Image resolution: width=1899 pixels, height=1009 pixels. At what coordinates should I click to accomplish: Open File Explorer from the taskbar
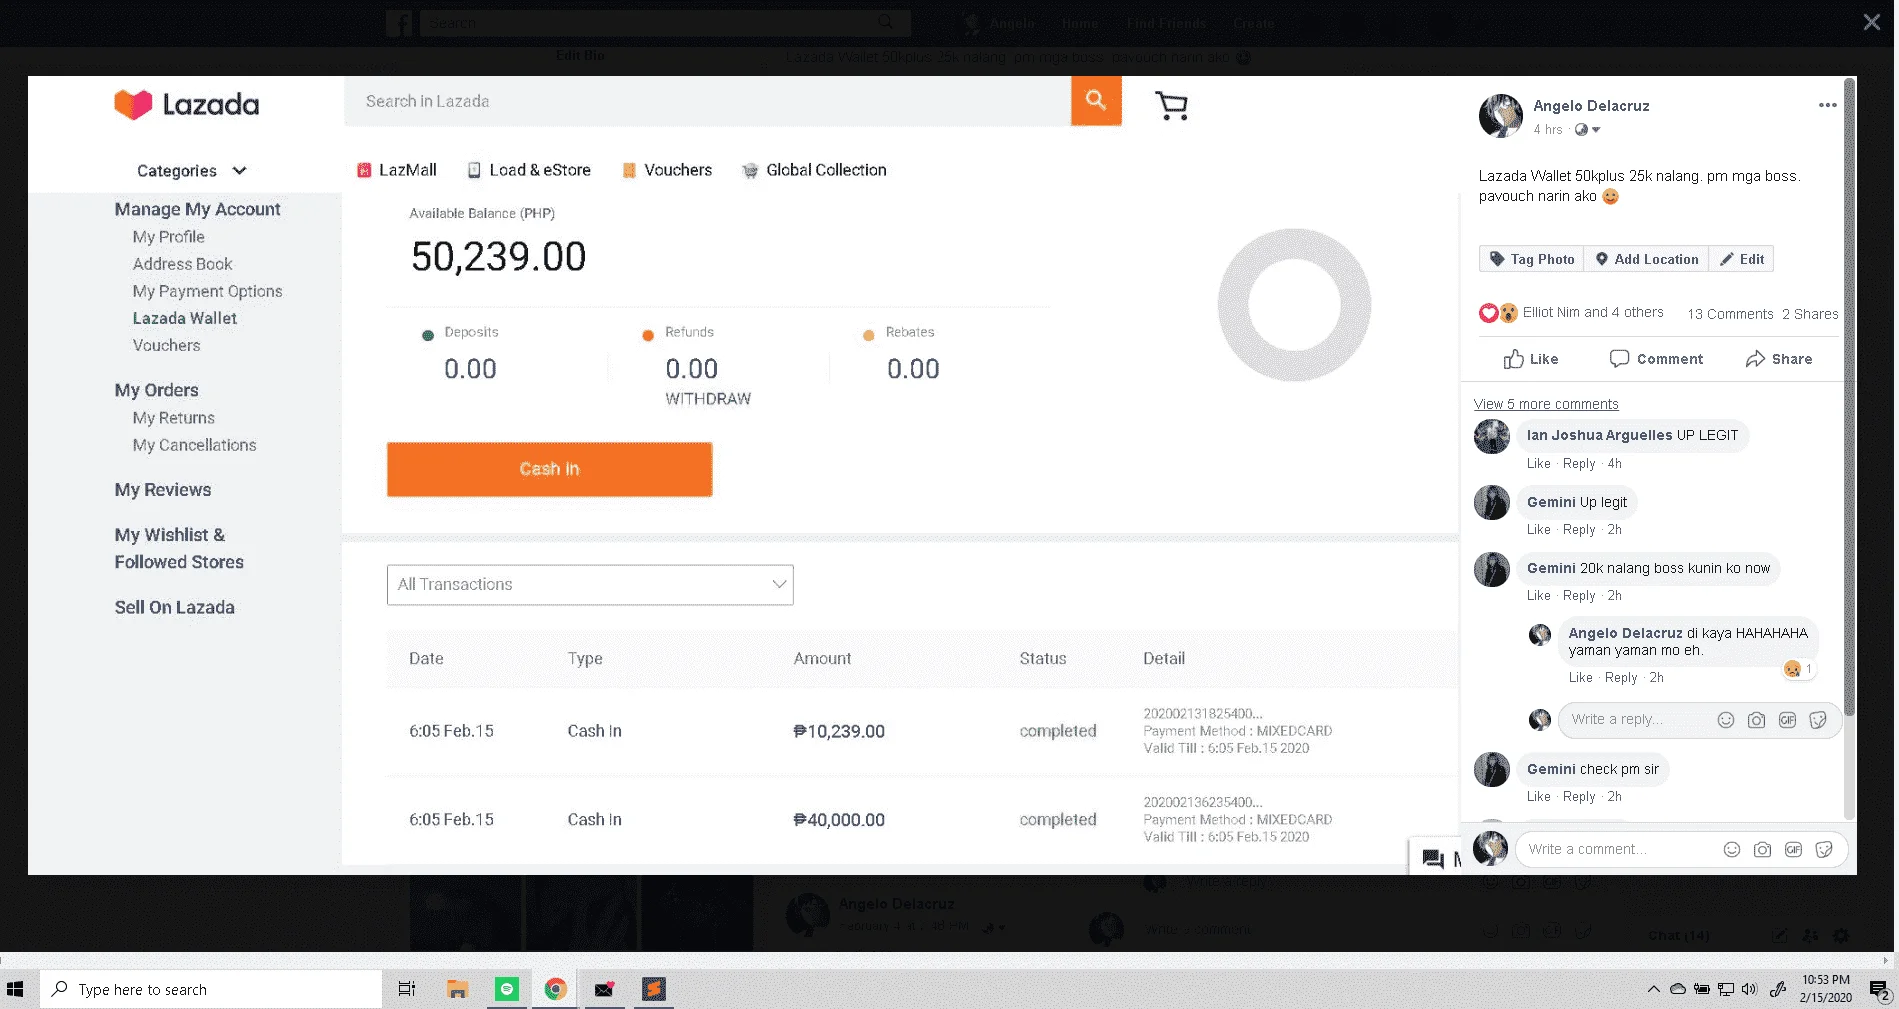457,989
